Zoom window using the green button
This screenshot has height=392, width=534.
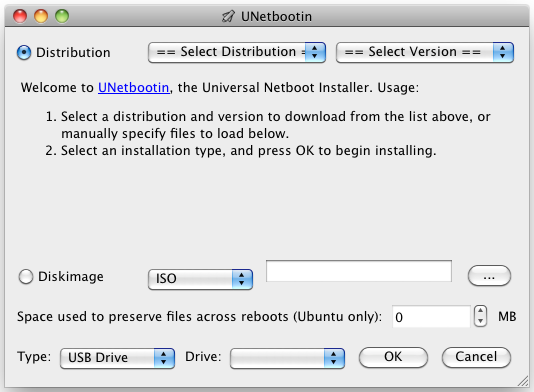coord(62,16)
